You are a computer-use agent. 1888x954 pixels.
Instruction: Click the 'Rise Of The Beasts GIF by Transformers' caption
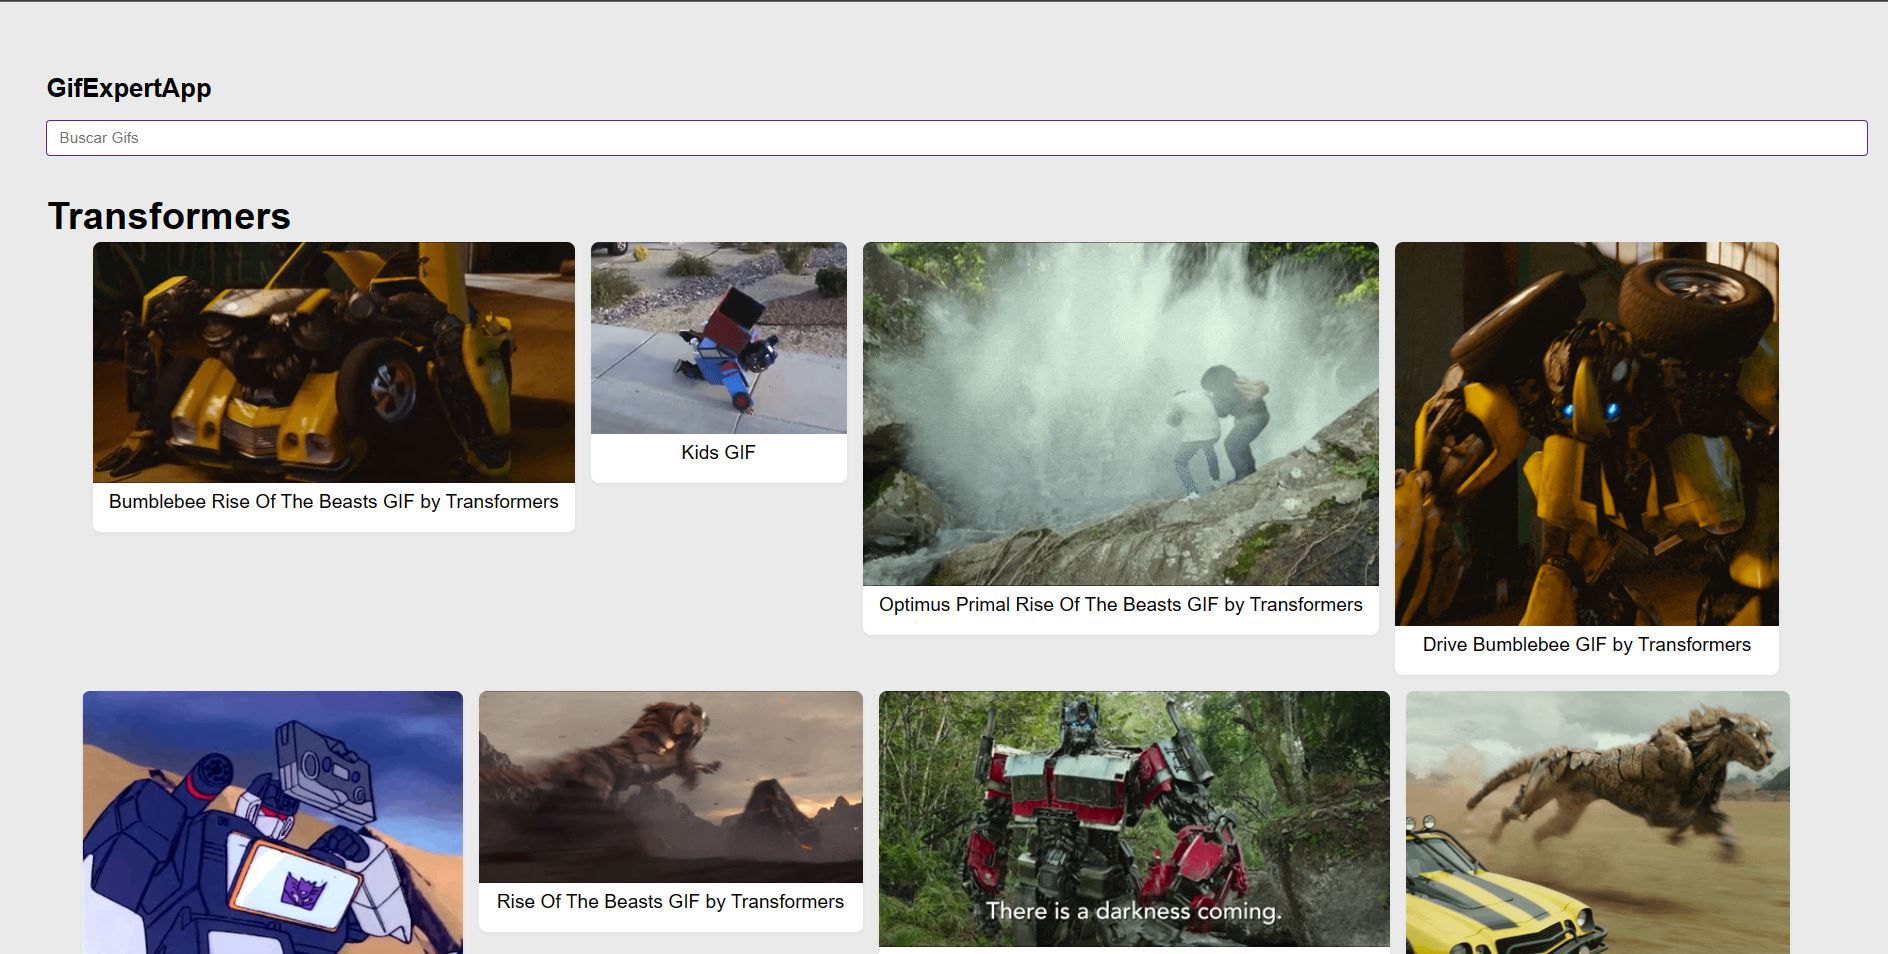pos(671,901)
